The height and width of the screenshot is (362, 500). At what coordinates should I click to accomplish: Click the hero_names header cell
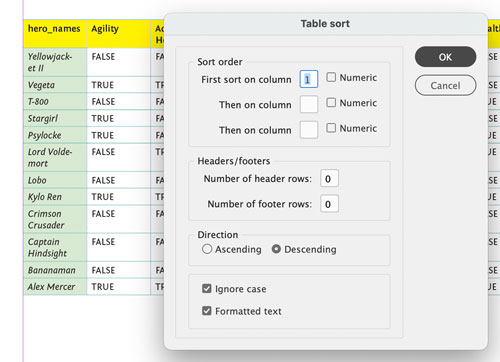pos(55,34)
